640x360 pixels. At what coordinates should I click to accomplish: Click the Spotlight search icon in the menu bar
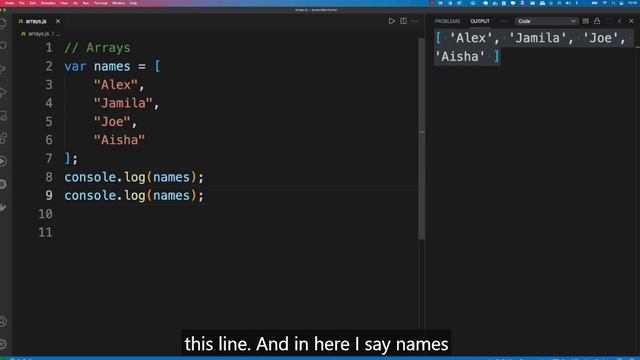tap(613, 3)
